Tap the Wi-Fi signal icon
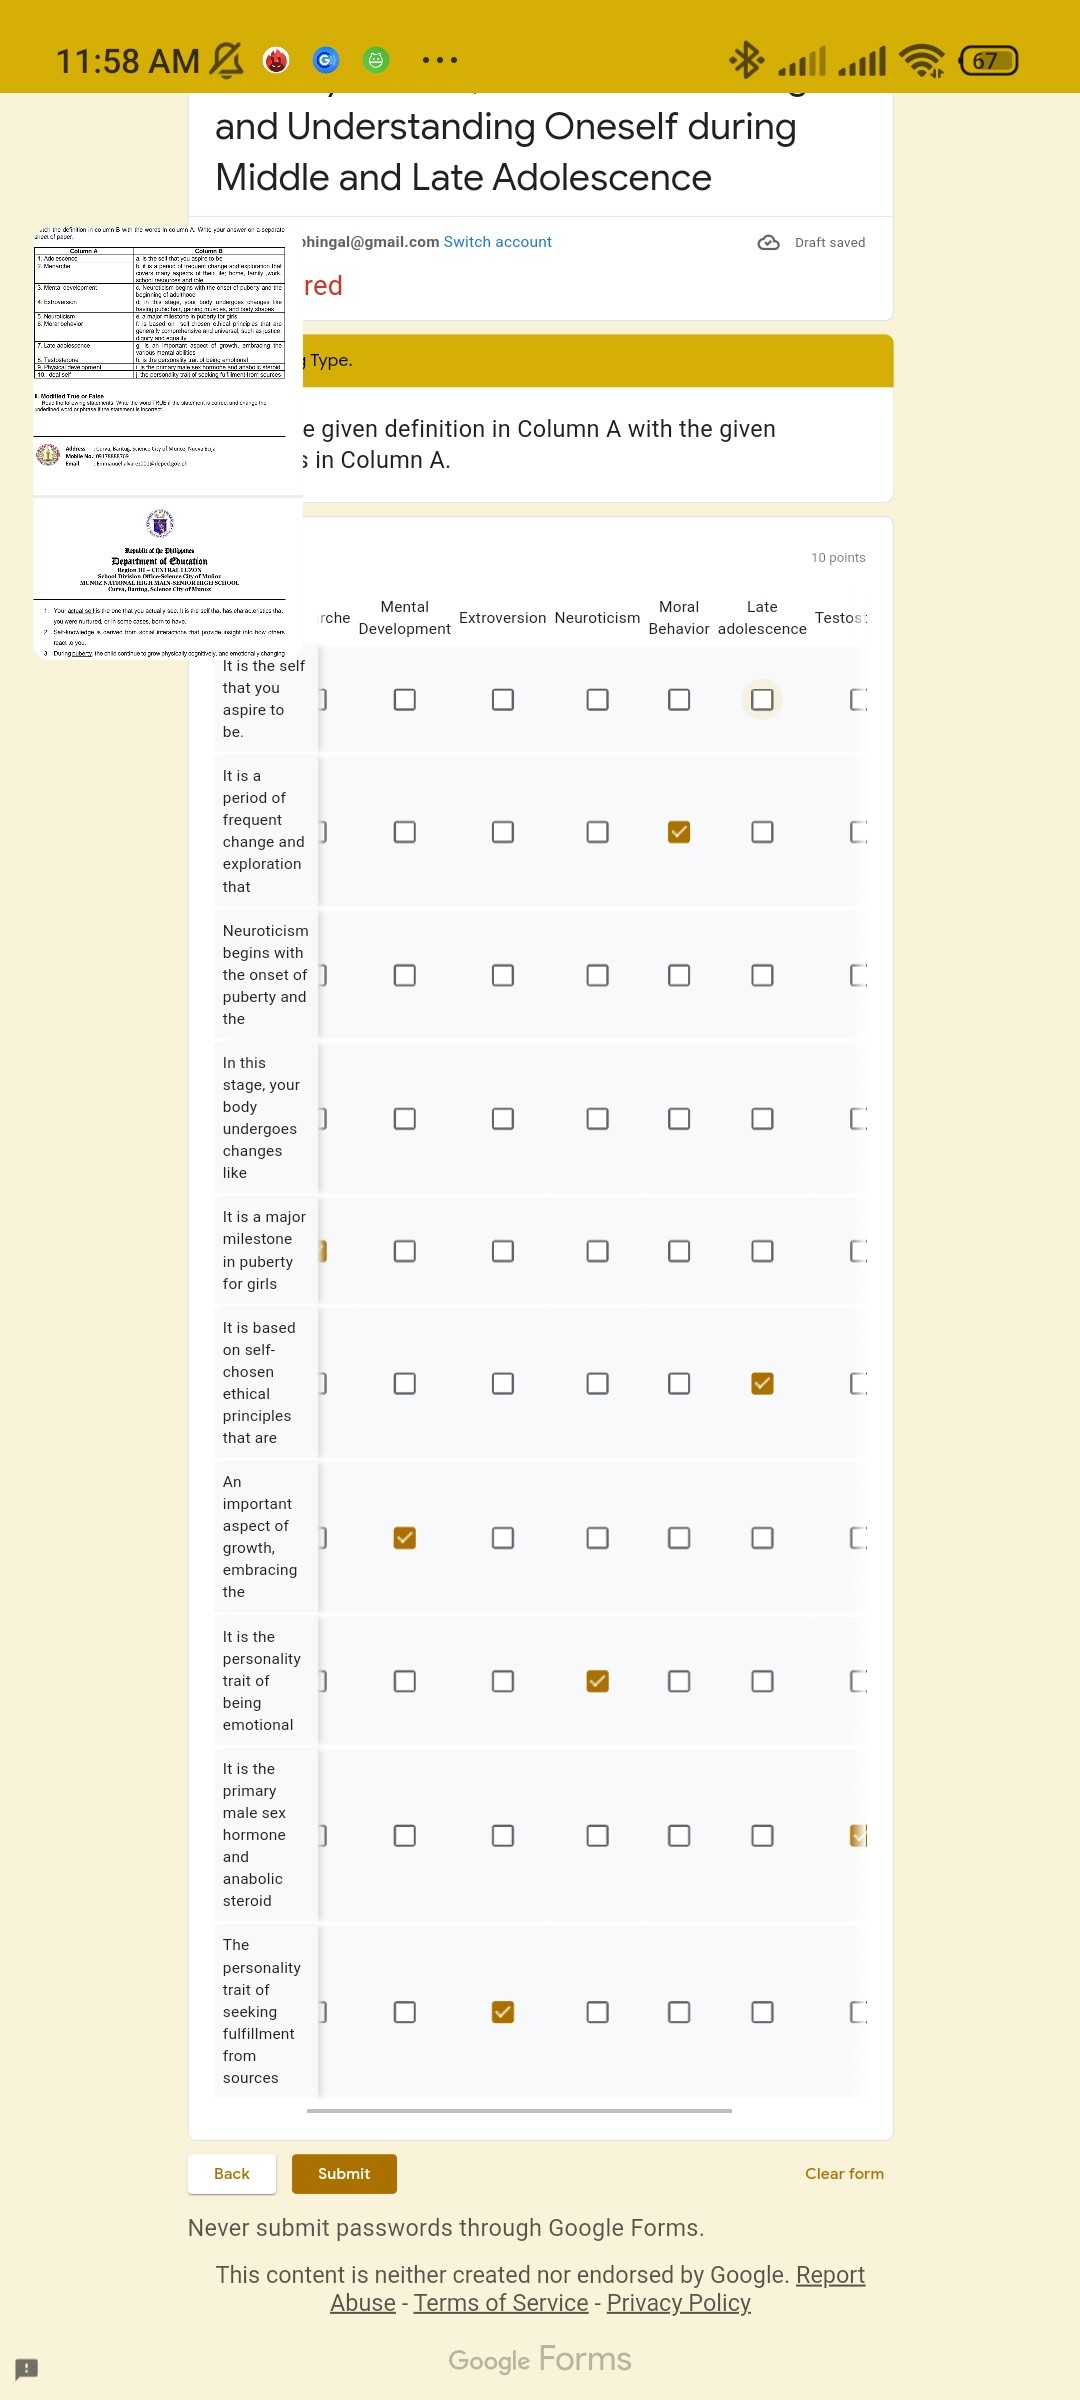The height and width of the screenshot is (2400, 1080). 922,61
